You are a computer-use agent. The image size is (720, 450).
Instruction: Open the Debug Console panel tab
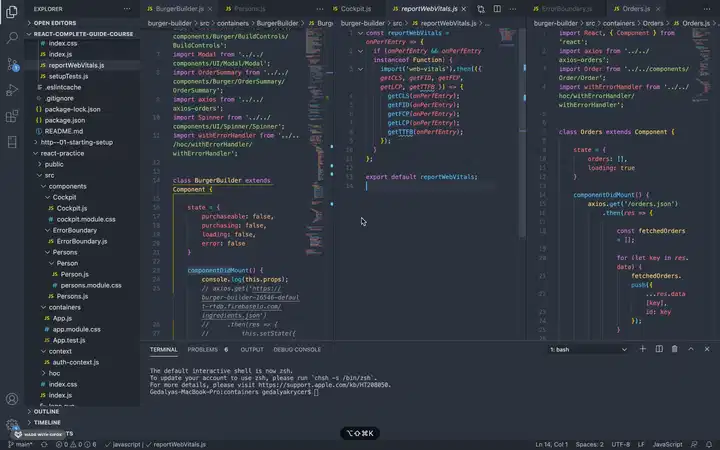pyautogui.click(x=297, y=349)
